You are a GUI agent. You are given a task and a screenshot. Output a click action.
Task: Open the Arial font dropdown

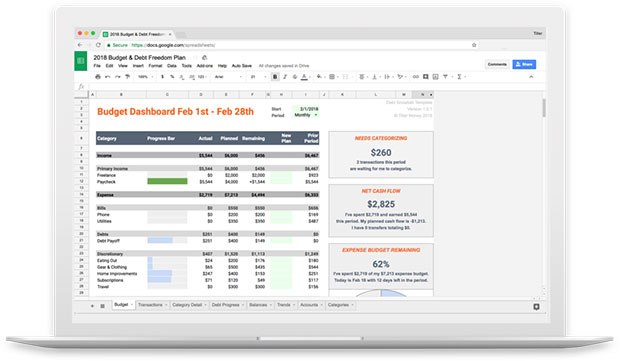228,77
